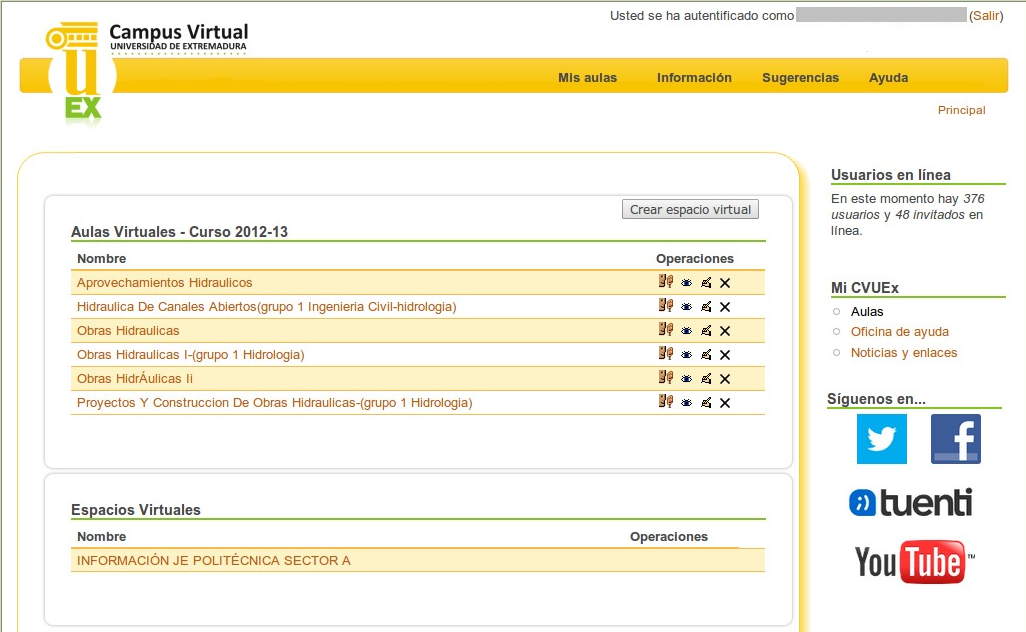This screenshot has width=1026, height=632.
Task: Open the Mis aulas menu
Action: (587, 78)
